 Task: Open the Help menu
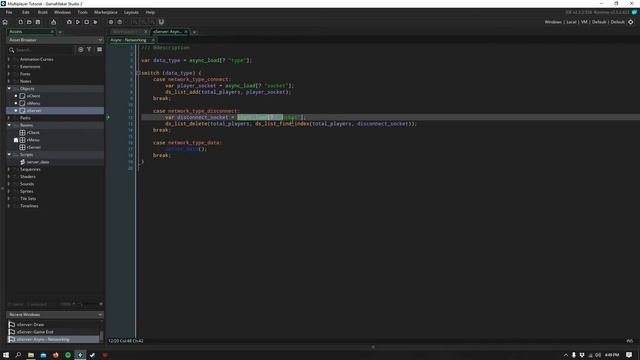(x=150, y=12)
